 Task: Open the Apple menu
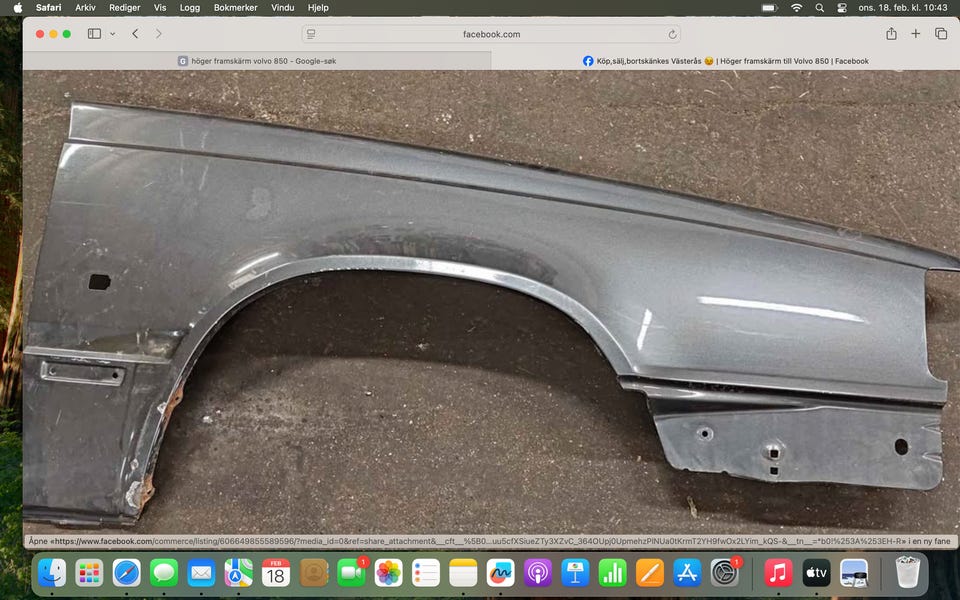[17, 7]
